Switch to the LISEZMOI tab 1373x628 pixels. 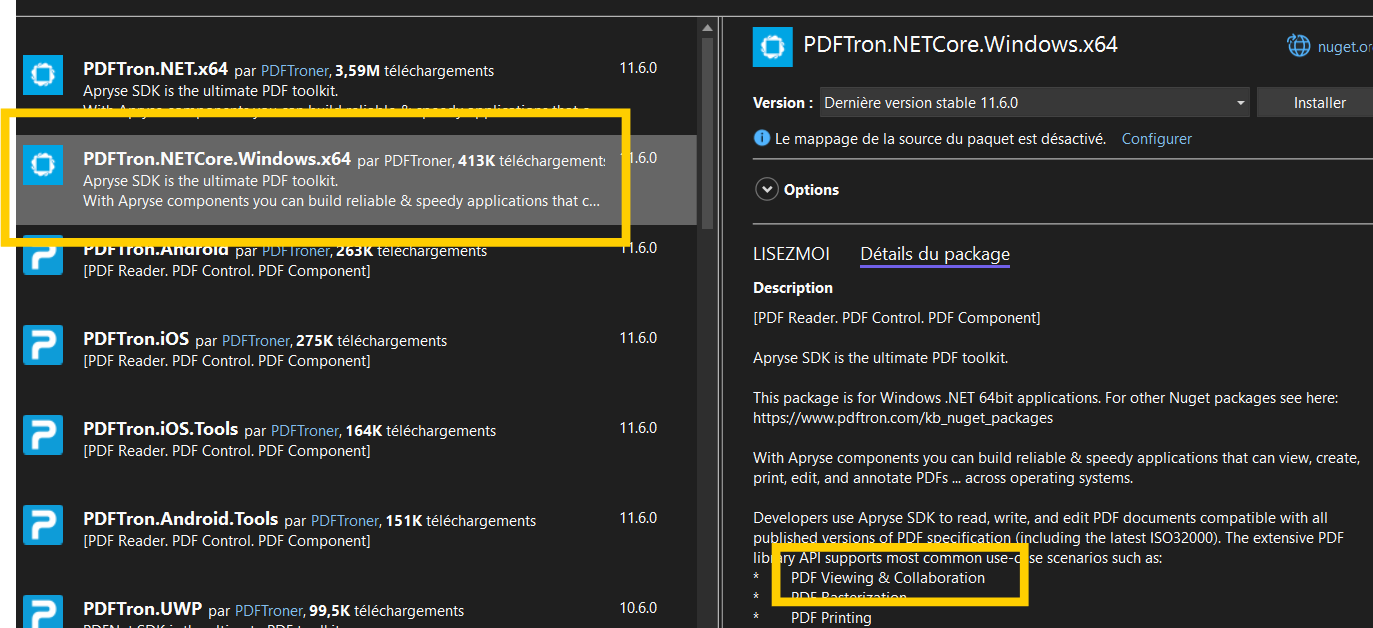pyautogui.click(x=791, y=254)
